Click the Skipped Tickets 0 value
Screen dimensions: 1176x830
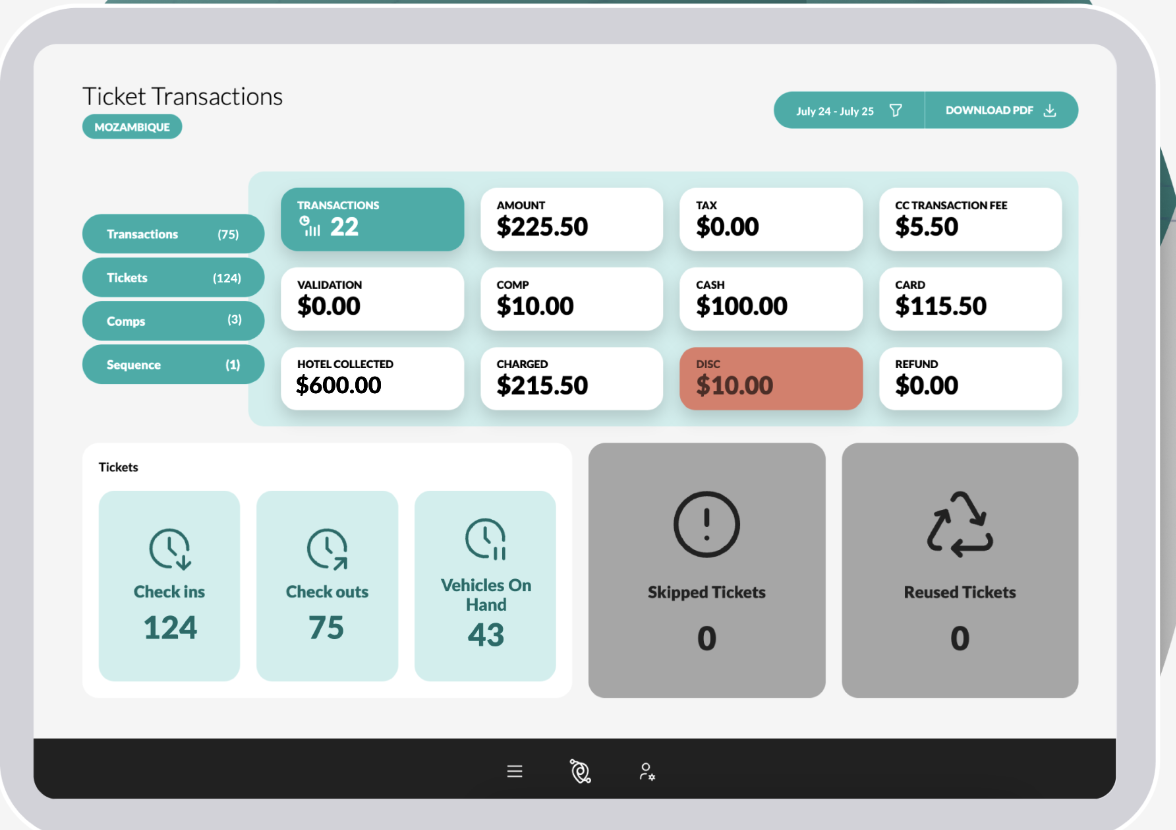706,639
